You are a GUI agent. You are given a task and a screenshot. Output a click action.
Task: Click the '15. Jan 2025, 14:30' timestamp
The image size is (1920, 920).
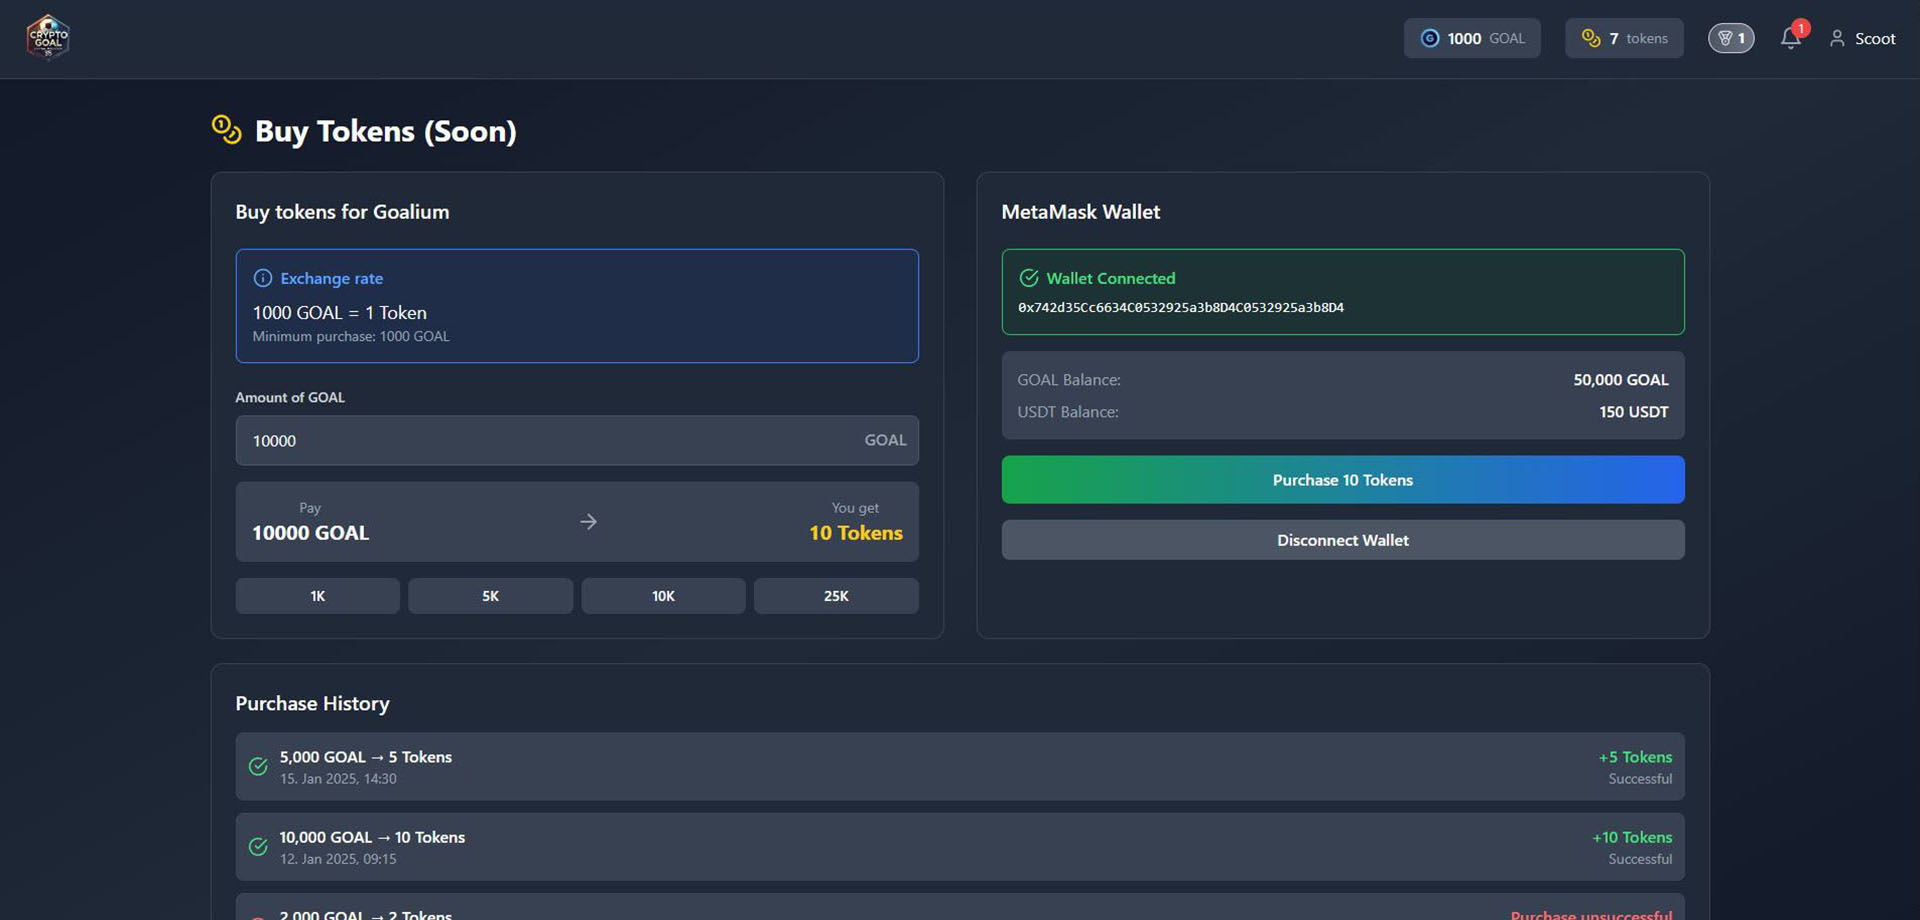(x=338, y=779)
